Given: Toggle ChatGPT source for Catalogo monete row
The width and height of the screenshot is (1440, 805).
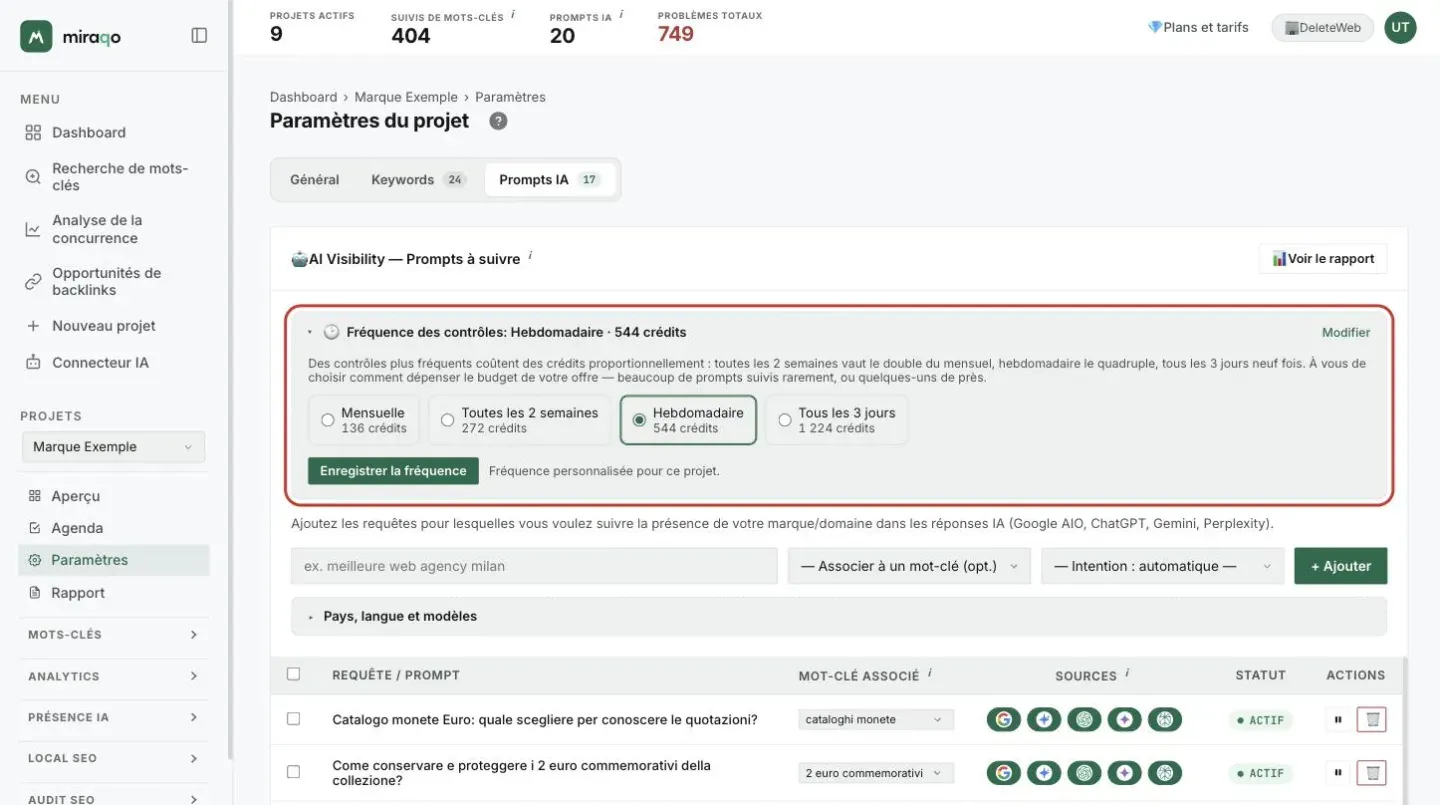Looking at the screenshot, I should 1084,719.
